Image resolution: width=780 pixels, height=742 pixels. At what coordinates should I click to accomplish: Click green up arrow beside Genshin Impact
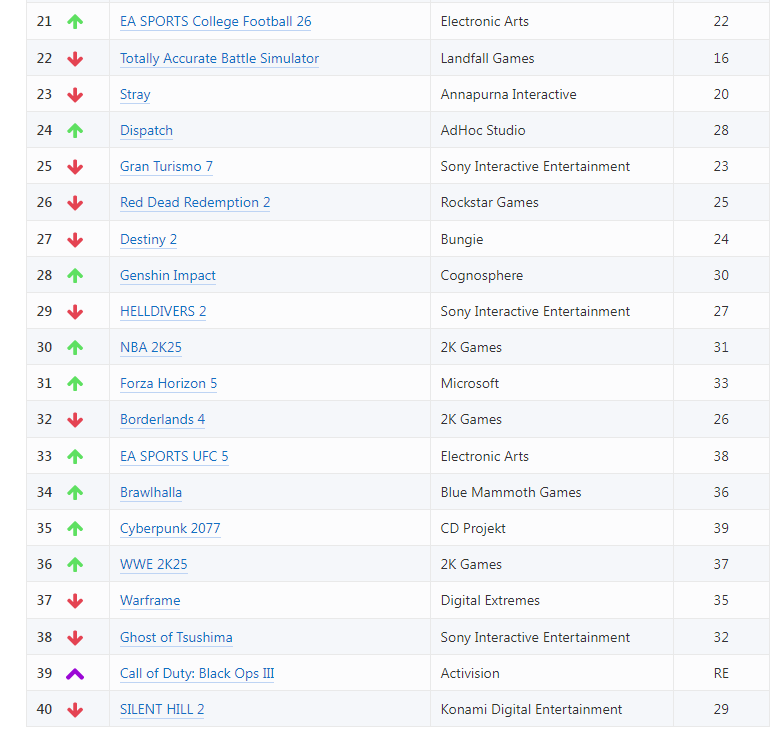75,275
